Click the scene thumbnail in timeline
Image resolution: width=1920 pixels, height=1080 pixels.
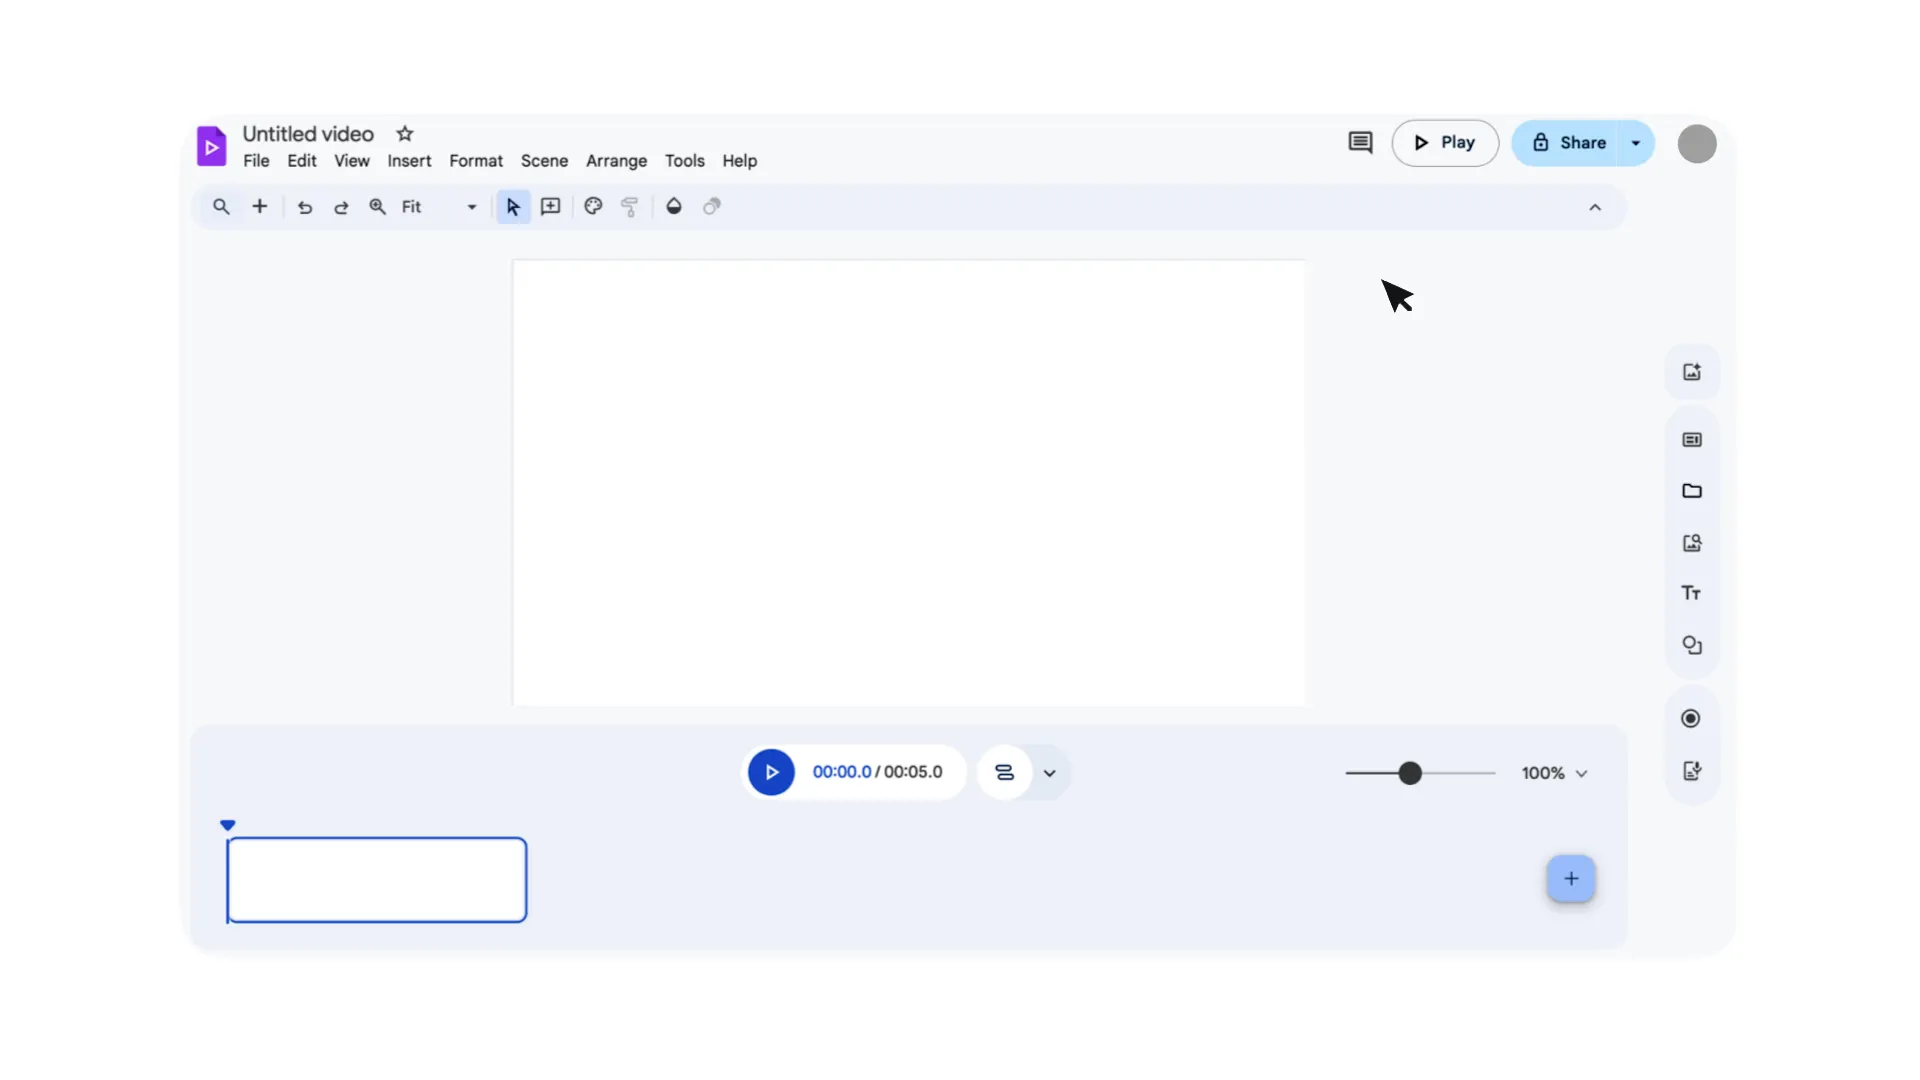point(376,878)
